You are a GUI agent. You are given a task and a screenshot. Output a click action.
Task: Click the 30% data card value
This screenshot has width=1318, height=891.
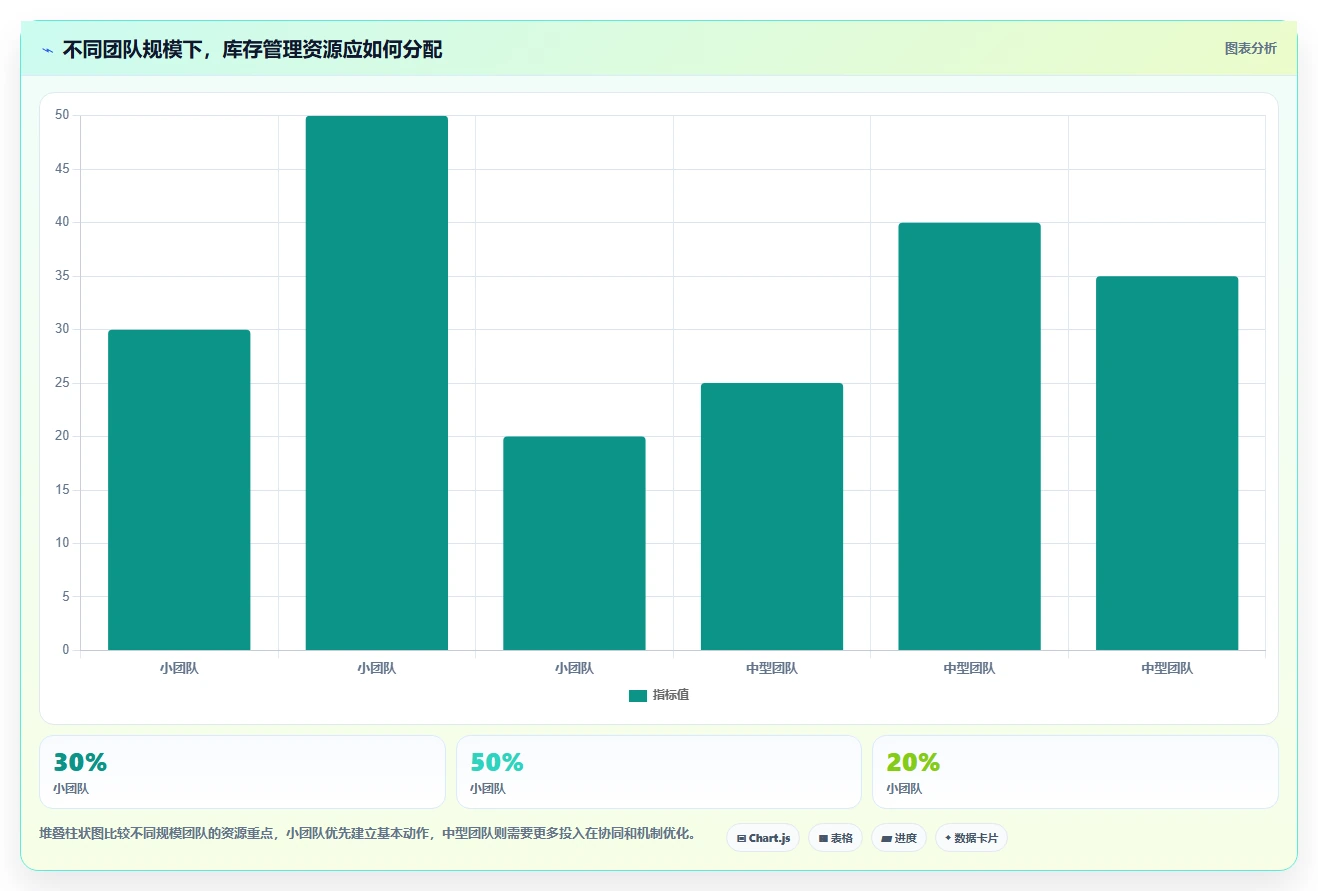pyautogui.click(x=80, y=762)
